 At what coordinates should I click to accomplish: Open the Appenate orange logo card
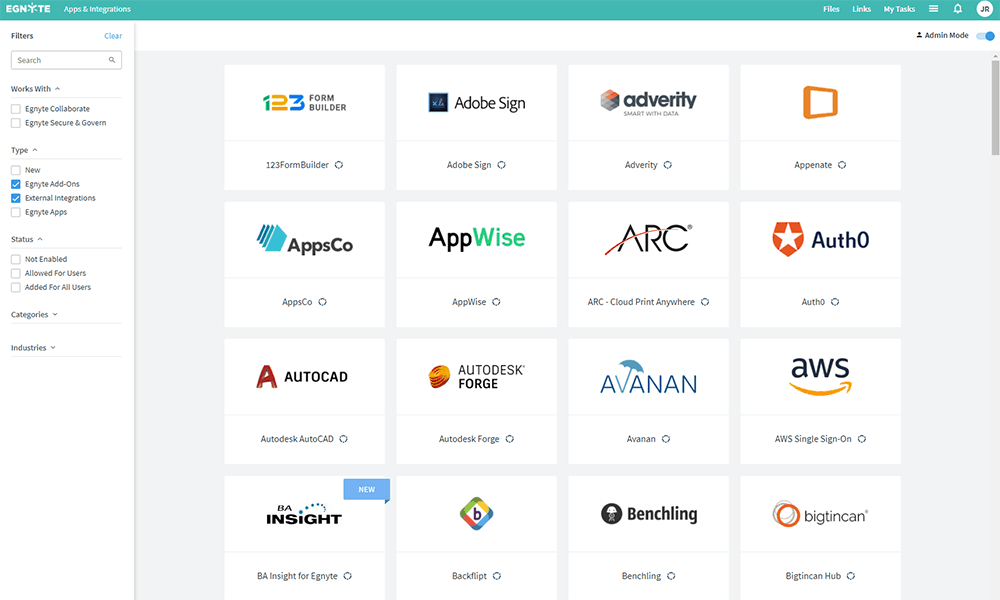(x=821, y=103)
